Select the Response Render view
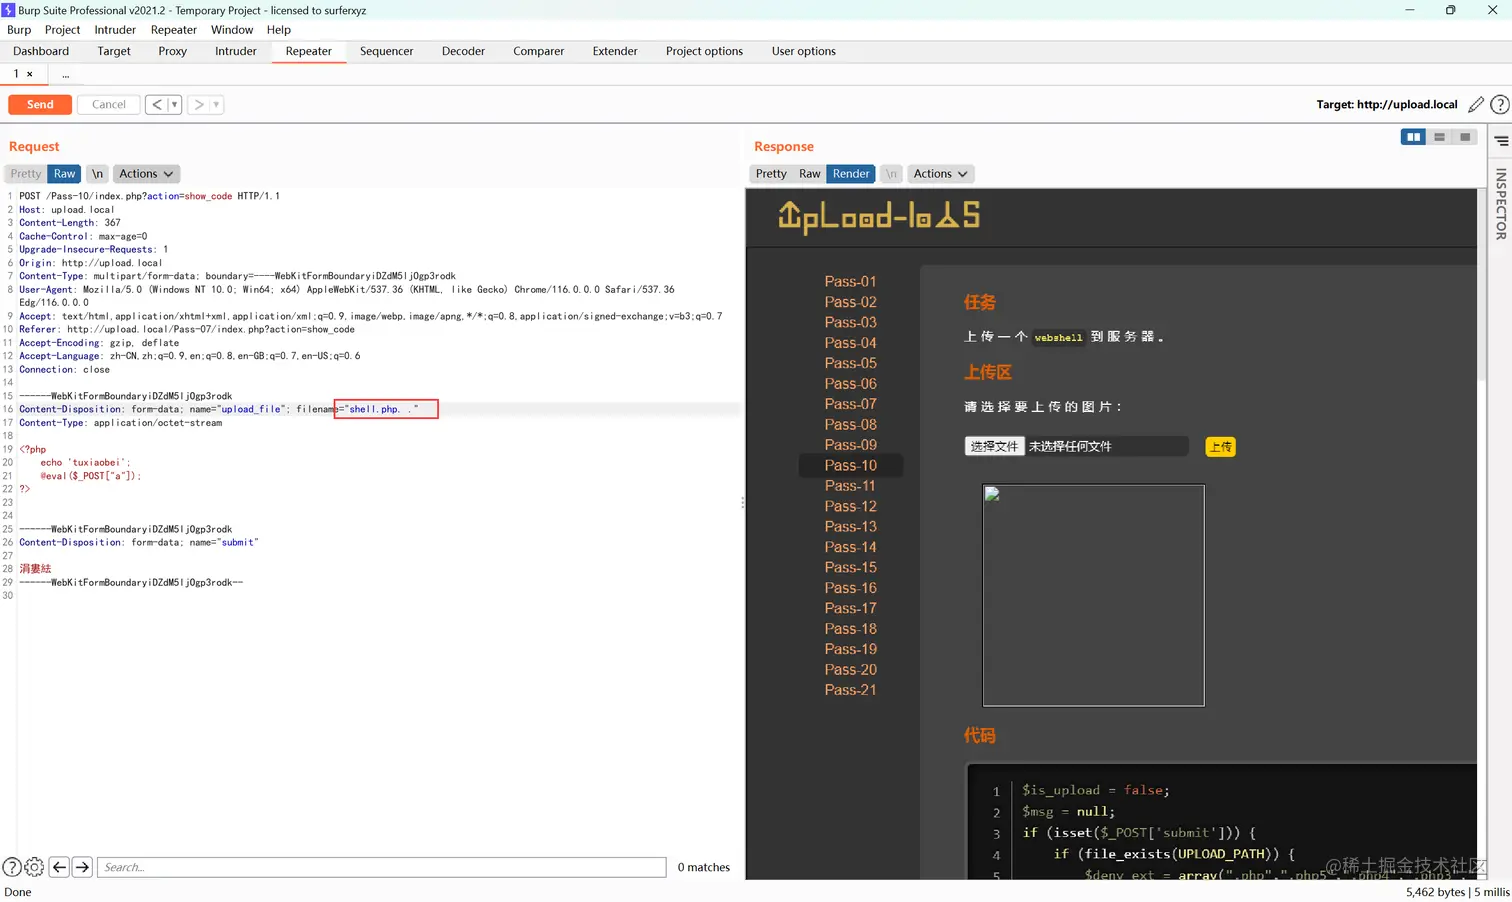This screenshot has height=902, width=1512. (851, 174)
